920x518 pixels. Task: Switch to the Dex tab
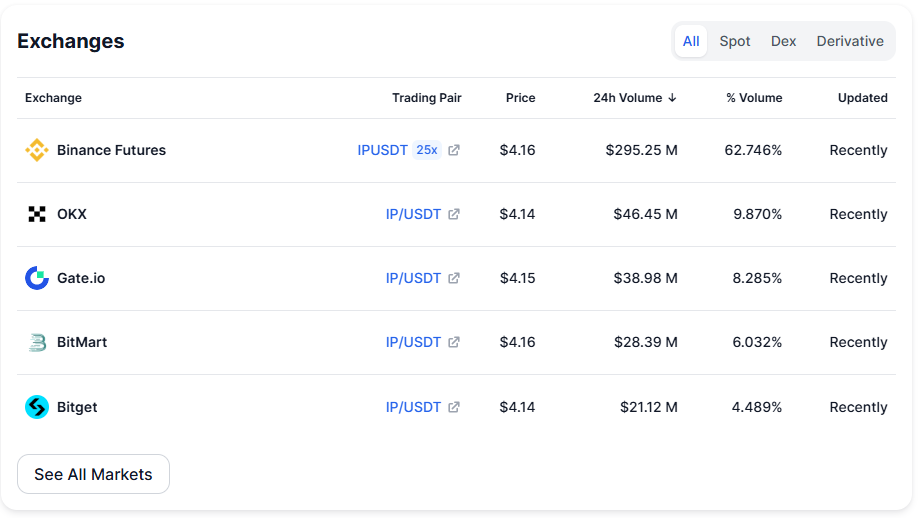click(783, 41)
